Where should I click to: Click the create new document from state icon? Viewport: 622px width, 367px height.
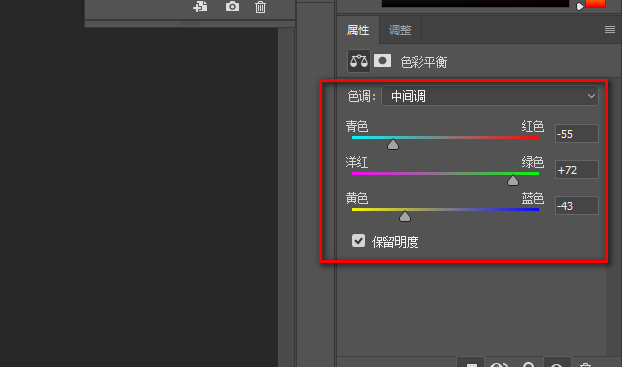click(x=200, y=6)
